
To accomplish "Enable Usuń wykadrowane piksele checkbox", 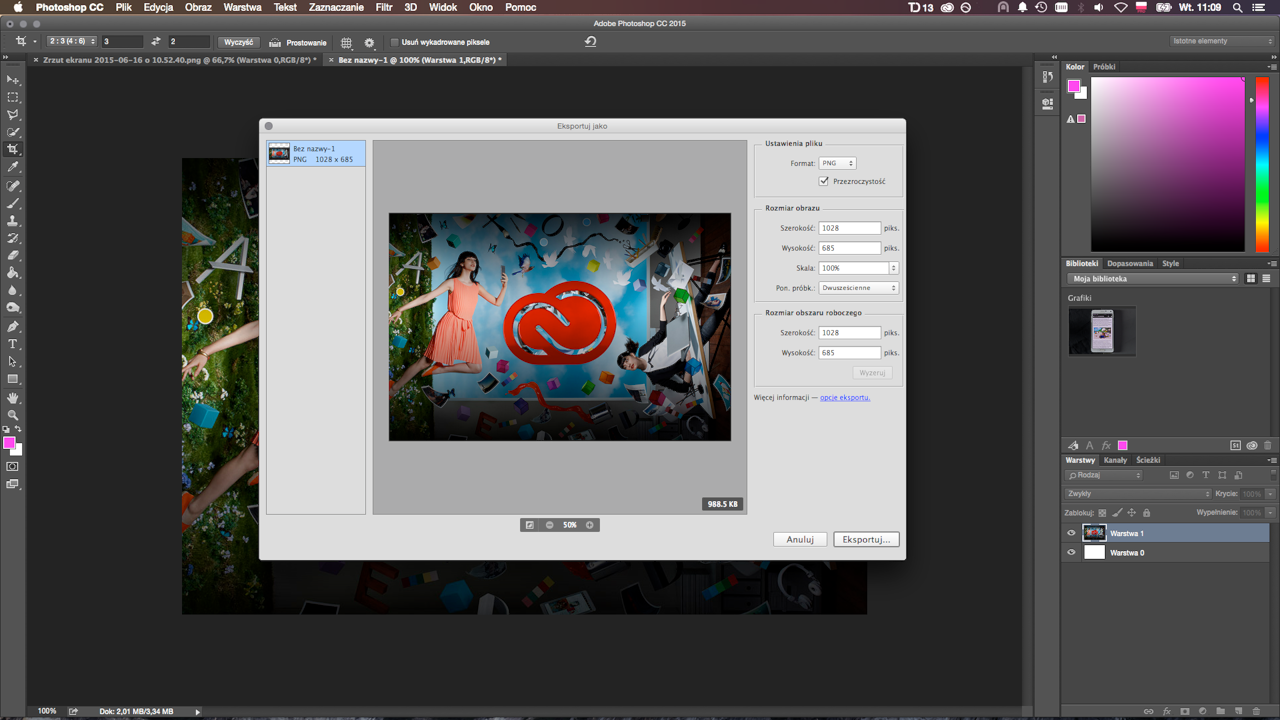I will (394, 43).
